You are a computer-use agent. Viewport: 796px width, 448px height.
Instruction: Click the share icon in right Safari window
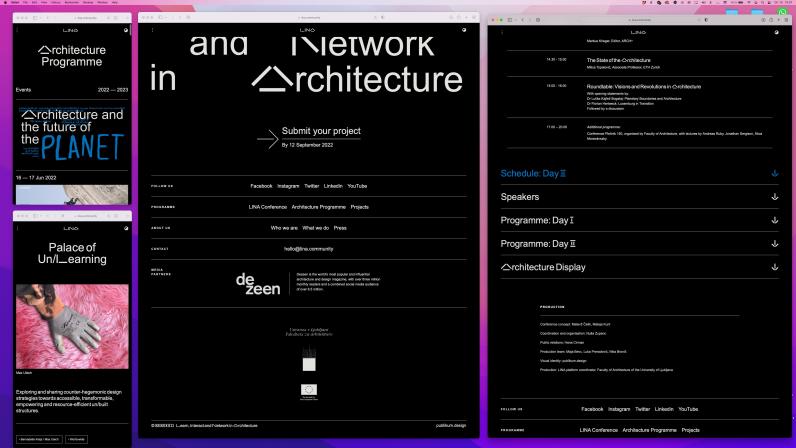[x=771, y=20]
